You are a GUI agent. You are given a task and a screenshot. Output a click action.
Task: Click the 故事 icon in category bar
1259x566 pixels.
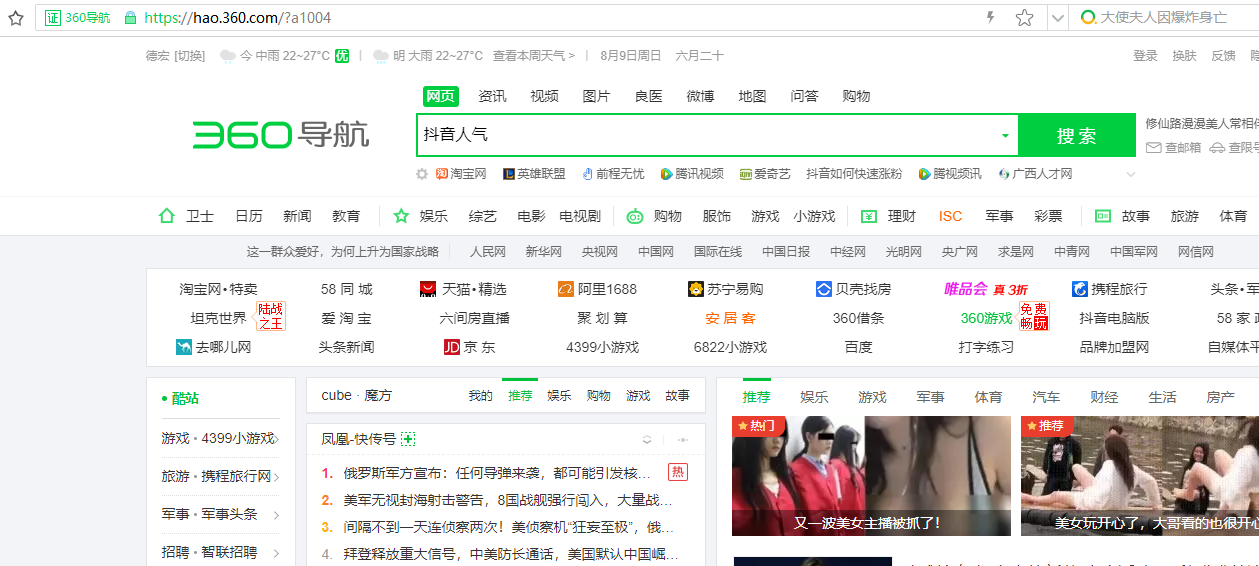(x=1103, y=216)
